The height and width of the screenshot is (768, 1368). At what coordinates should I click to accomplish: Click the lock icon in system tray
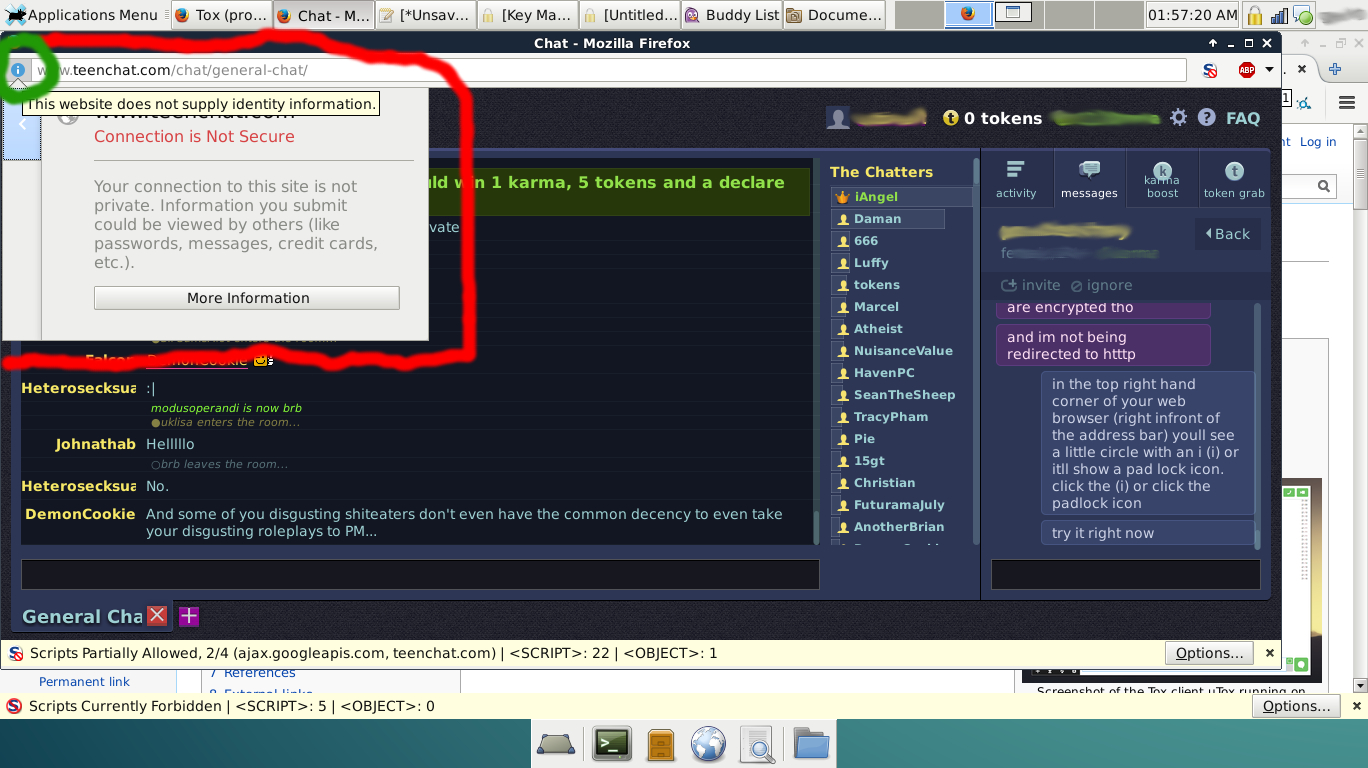point(1254,15)
